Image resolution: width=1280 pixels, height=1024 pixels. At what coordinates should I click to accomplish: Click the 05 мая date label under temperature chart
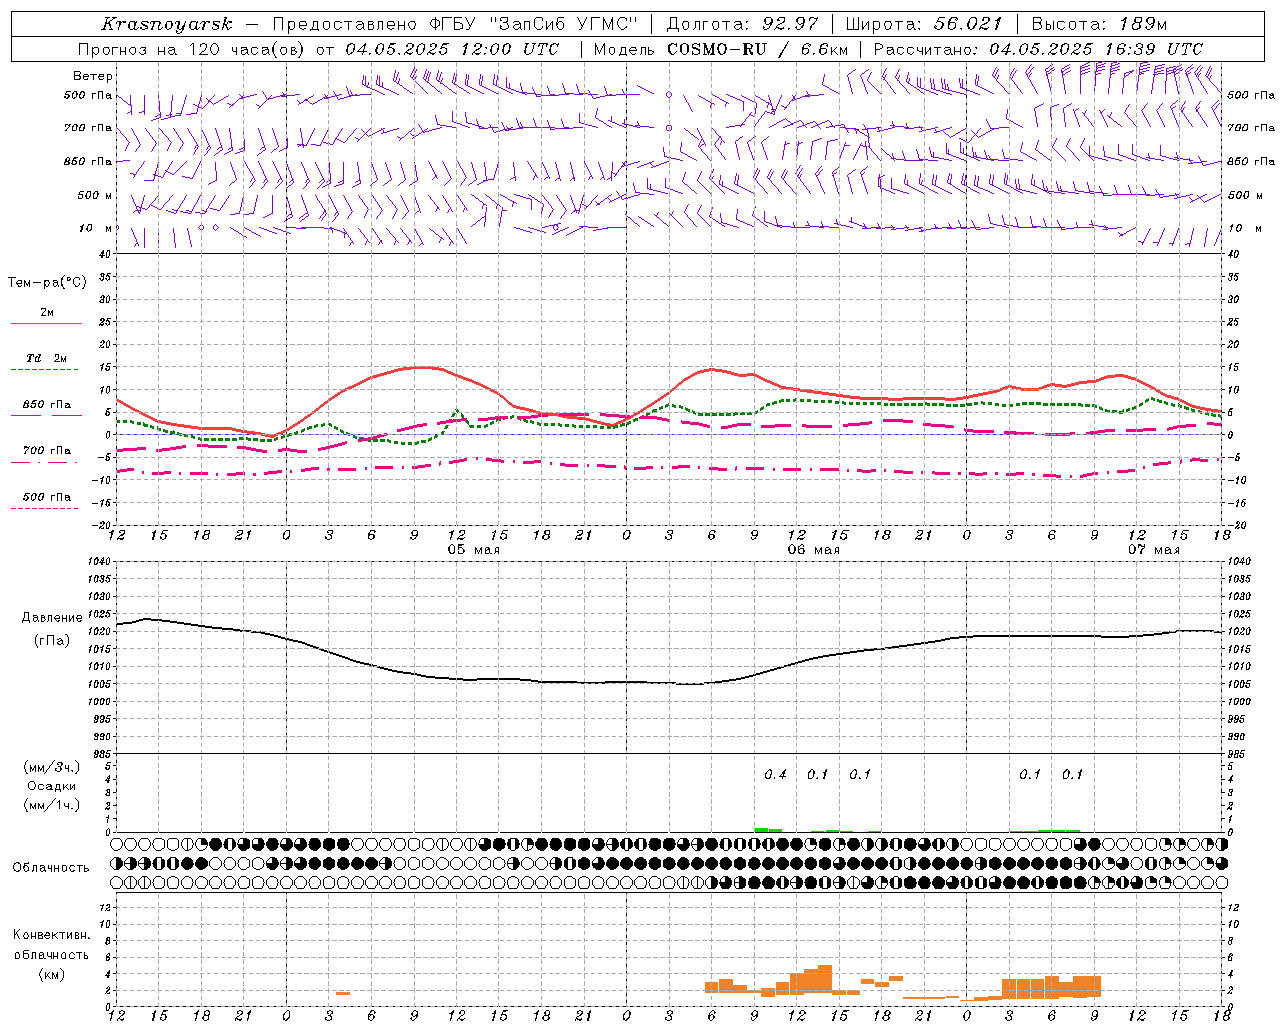tap(473, 550)
